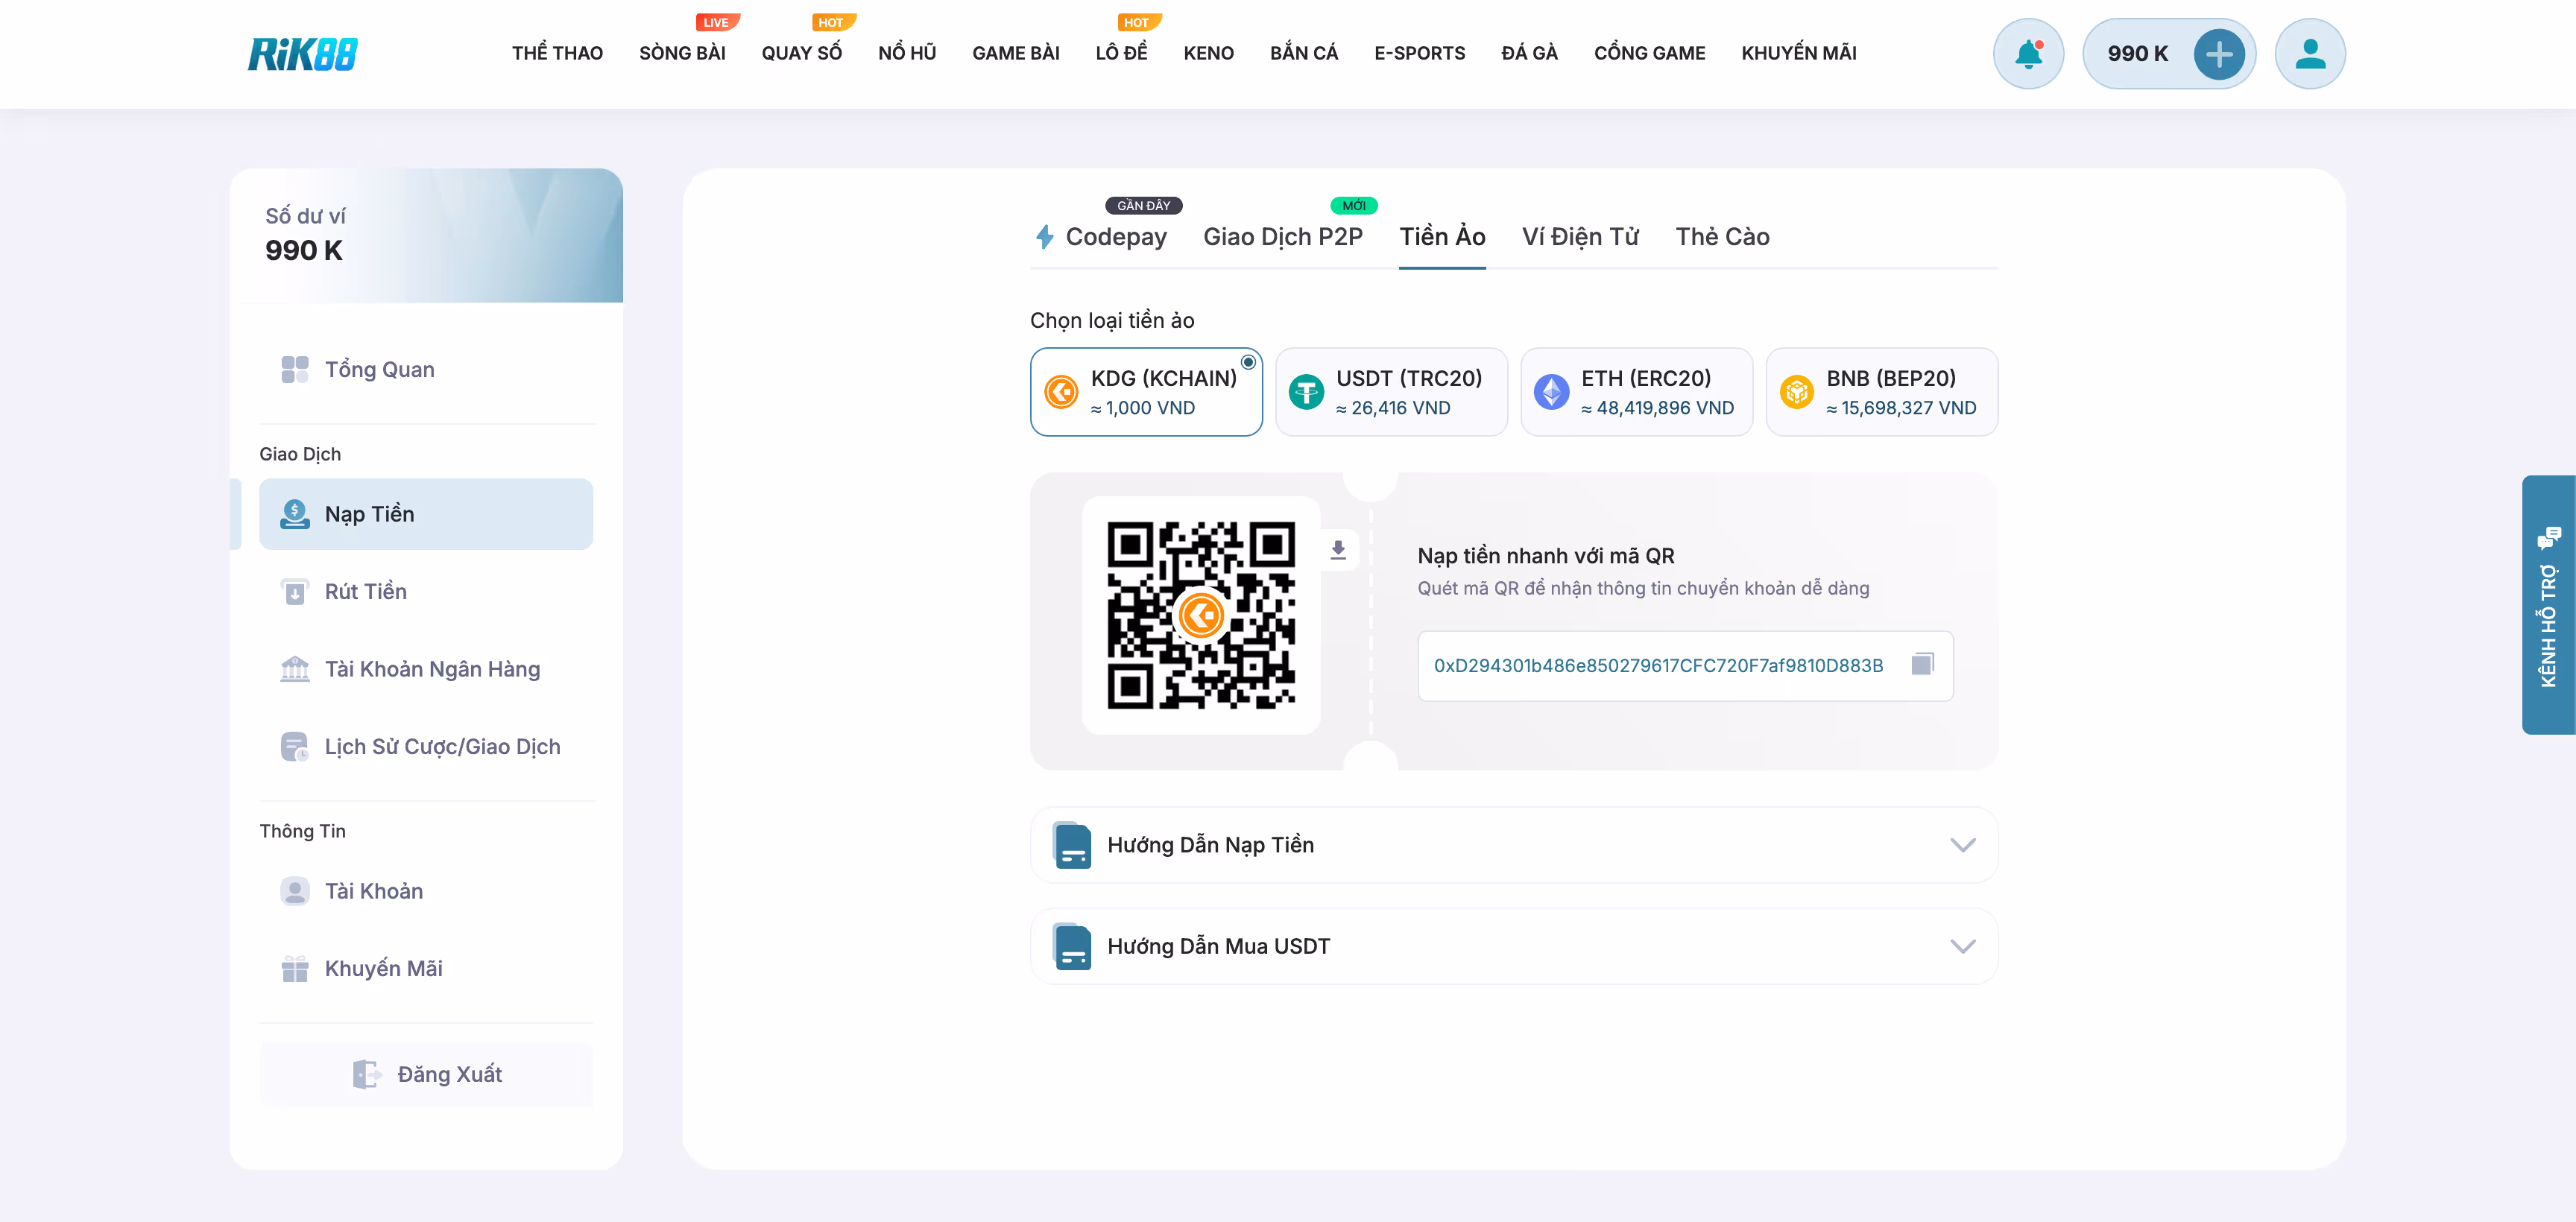Click the BNB coin logo
Image resolution: width=2576 pixels, height=1222 pixels.
[1796, 392]
